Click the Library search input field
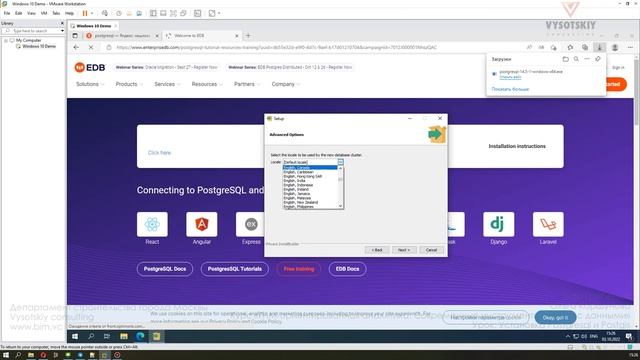The image size is (640, 360). point(31,31)
